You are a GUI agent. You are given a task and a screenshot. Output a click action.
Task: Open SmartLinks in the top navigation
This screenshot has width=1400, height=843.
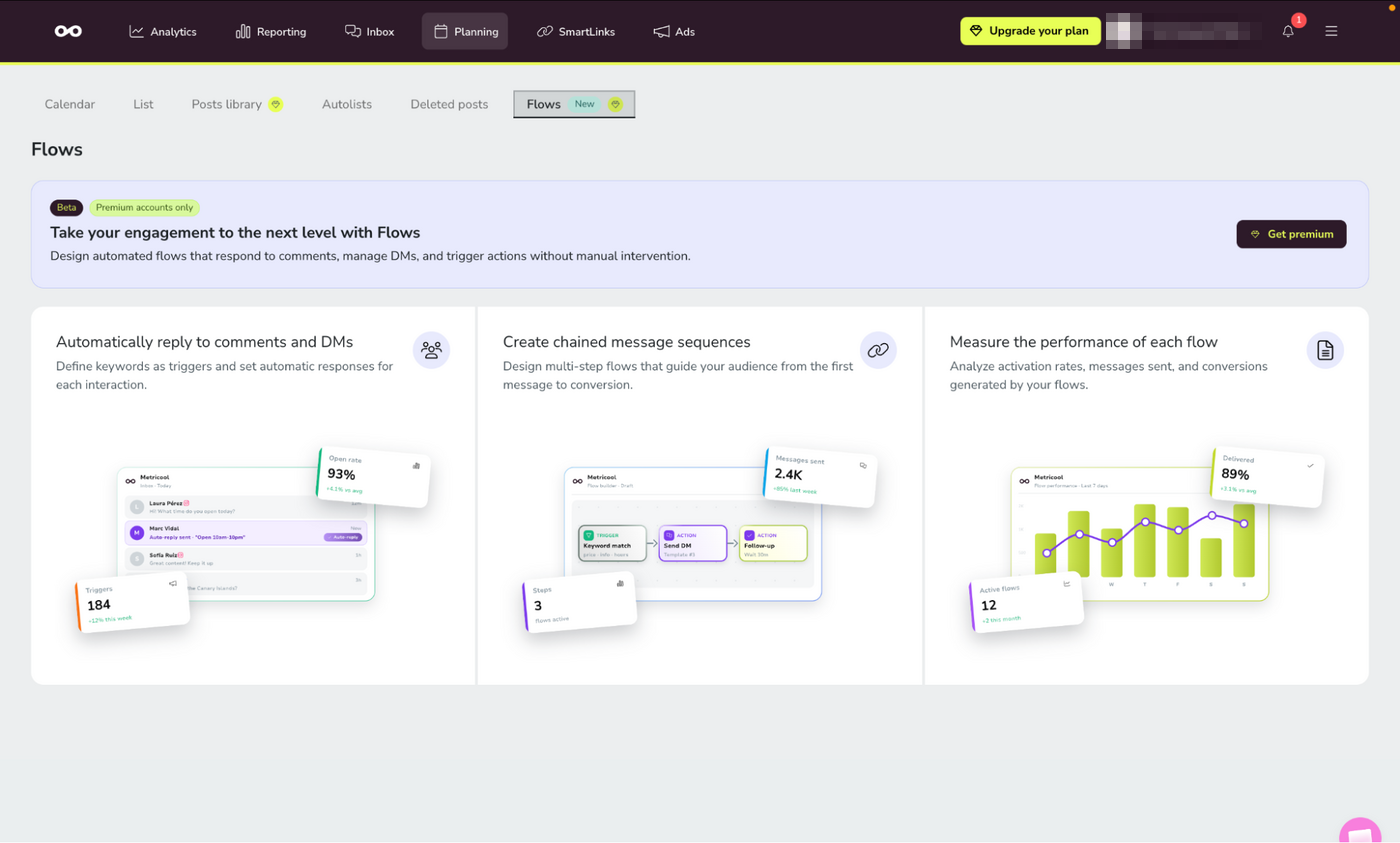576,31
